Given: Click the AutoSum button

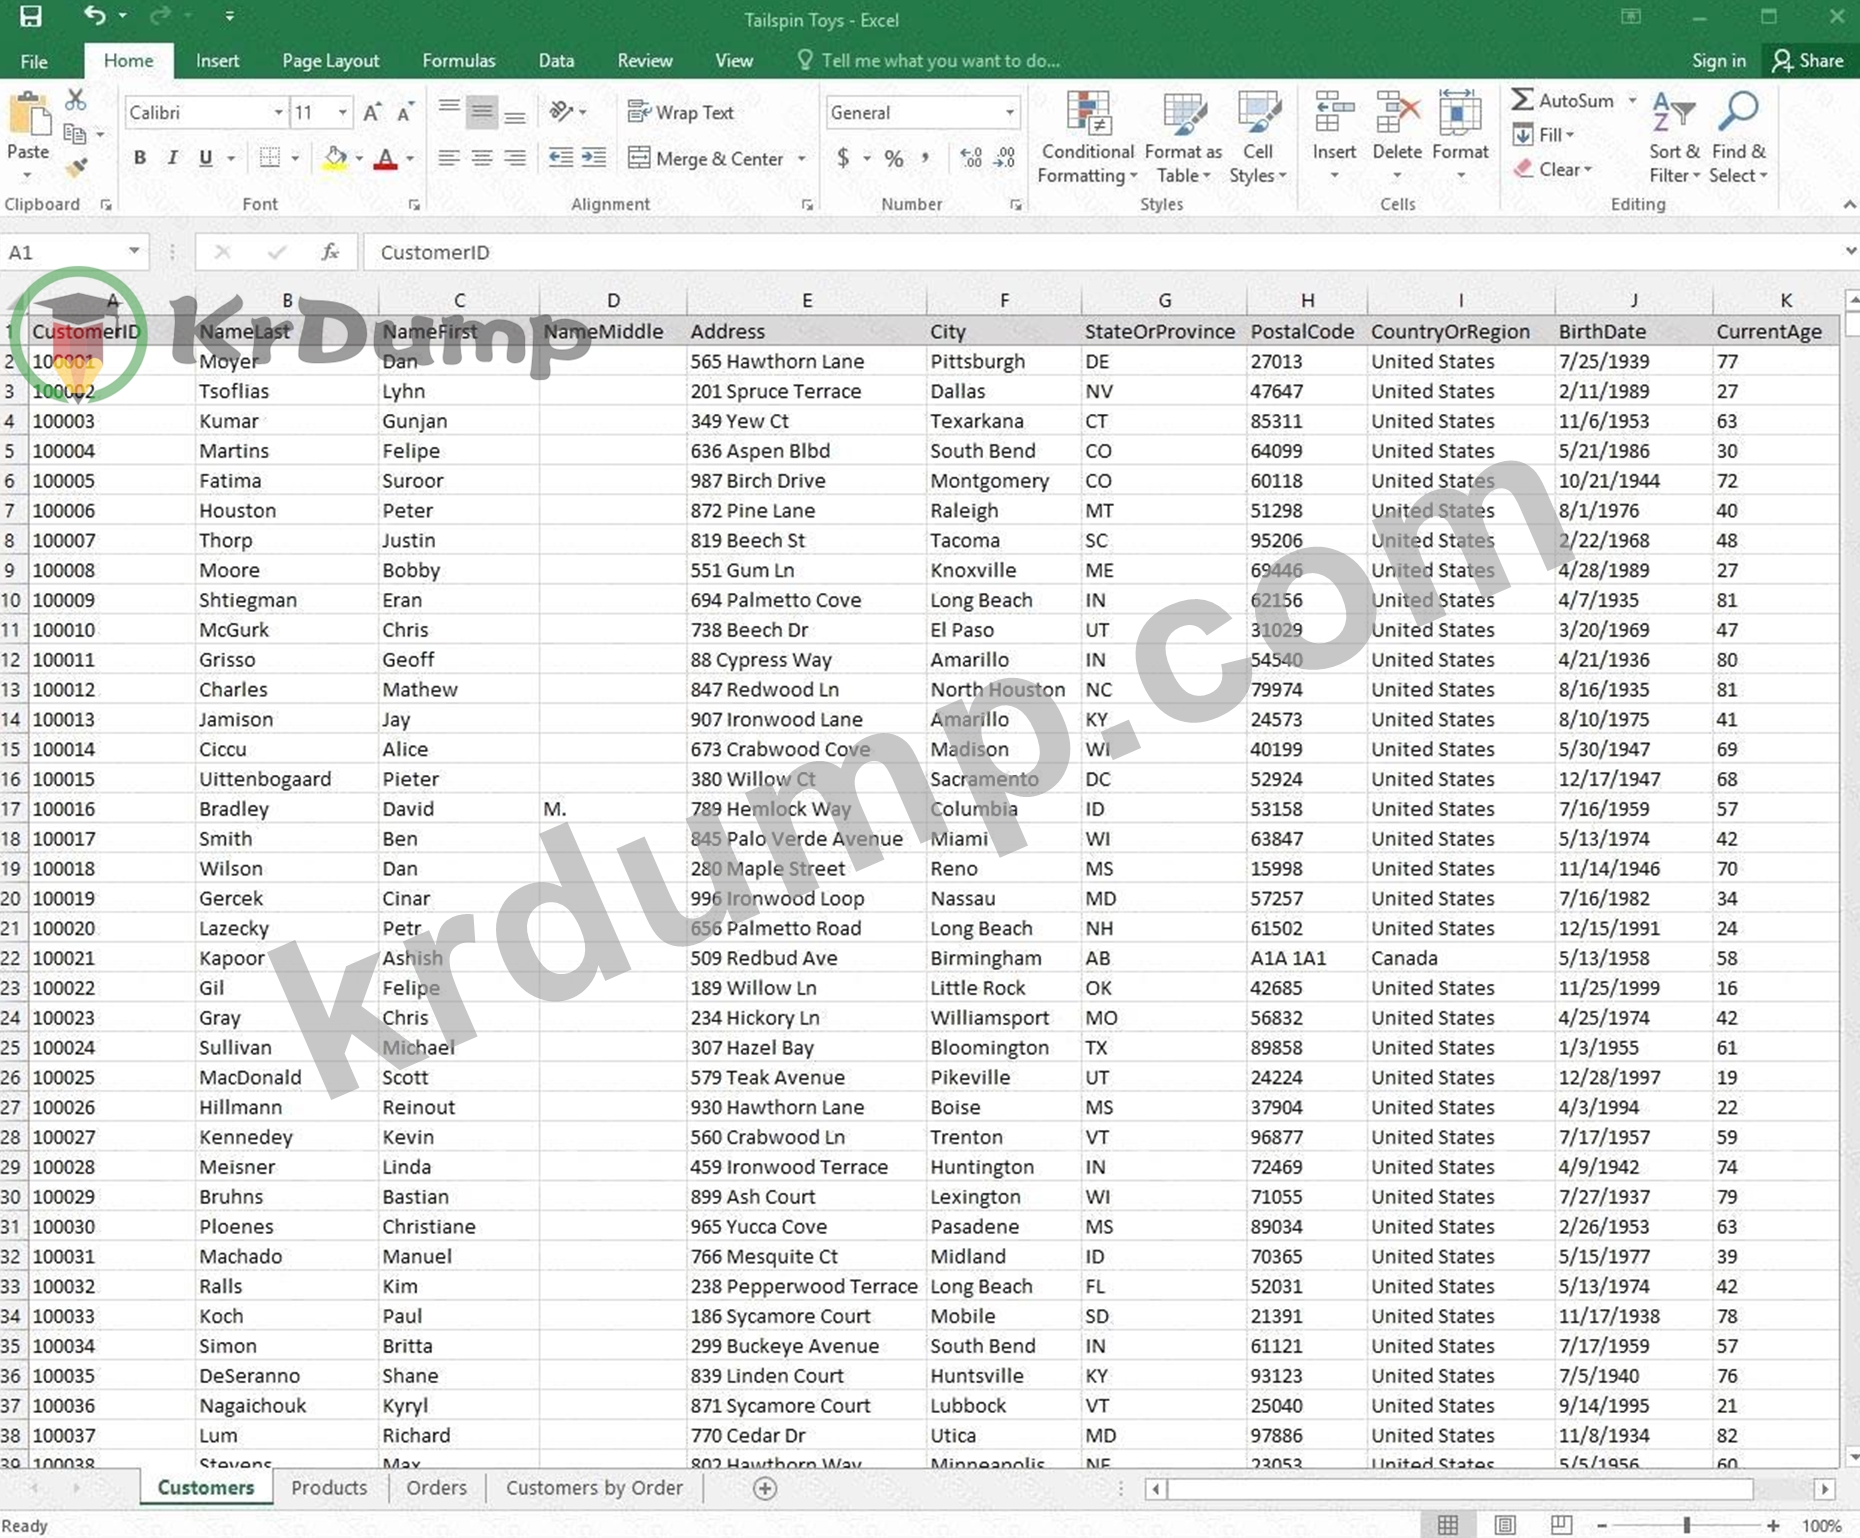Looking at the screenshot, I should point(1564,100).
